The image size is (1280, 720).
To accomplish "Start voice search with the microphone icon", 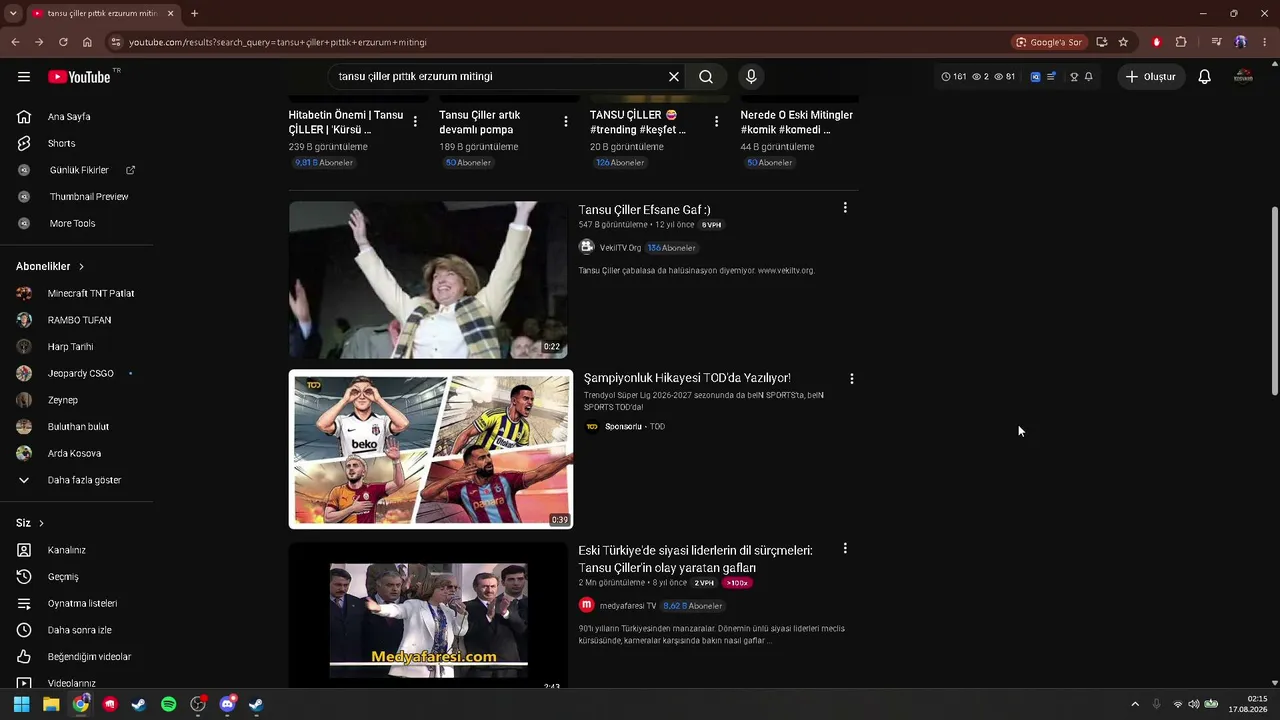I will point(751,77).
